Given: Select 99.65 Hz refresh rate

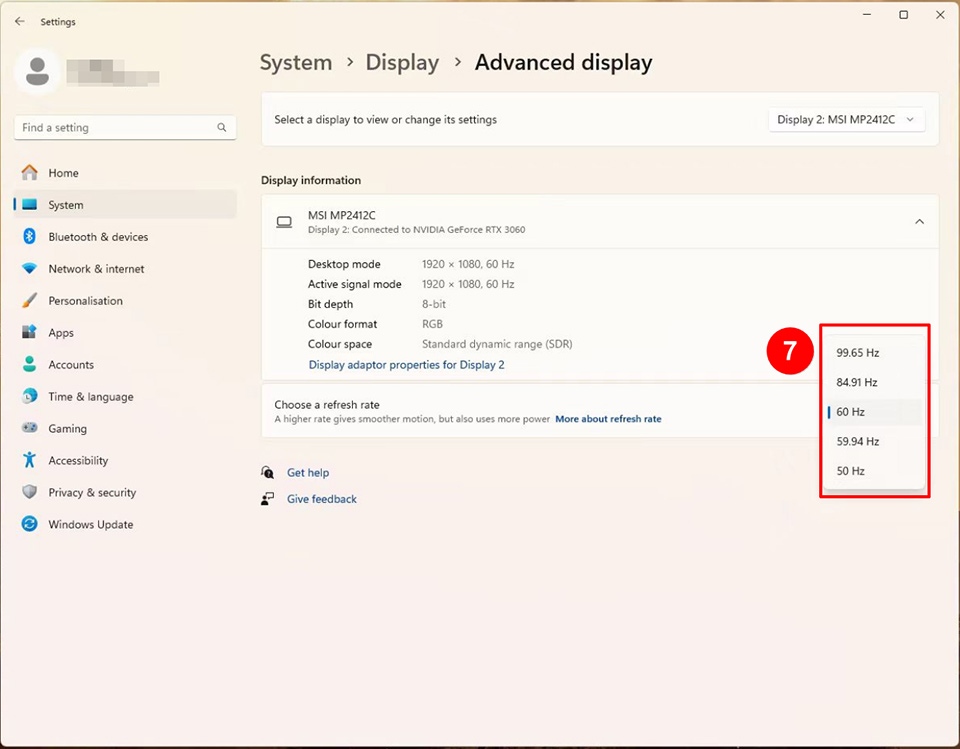Looking at the screenshot, I should click(x=874, y=353).
